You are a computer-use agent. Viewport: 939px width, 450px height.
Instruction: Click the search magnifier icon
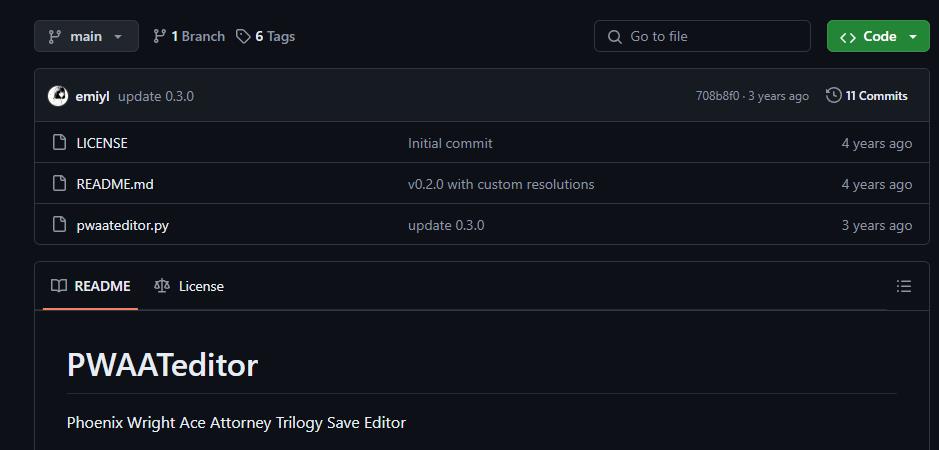(614, 36)
